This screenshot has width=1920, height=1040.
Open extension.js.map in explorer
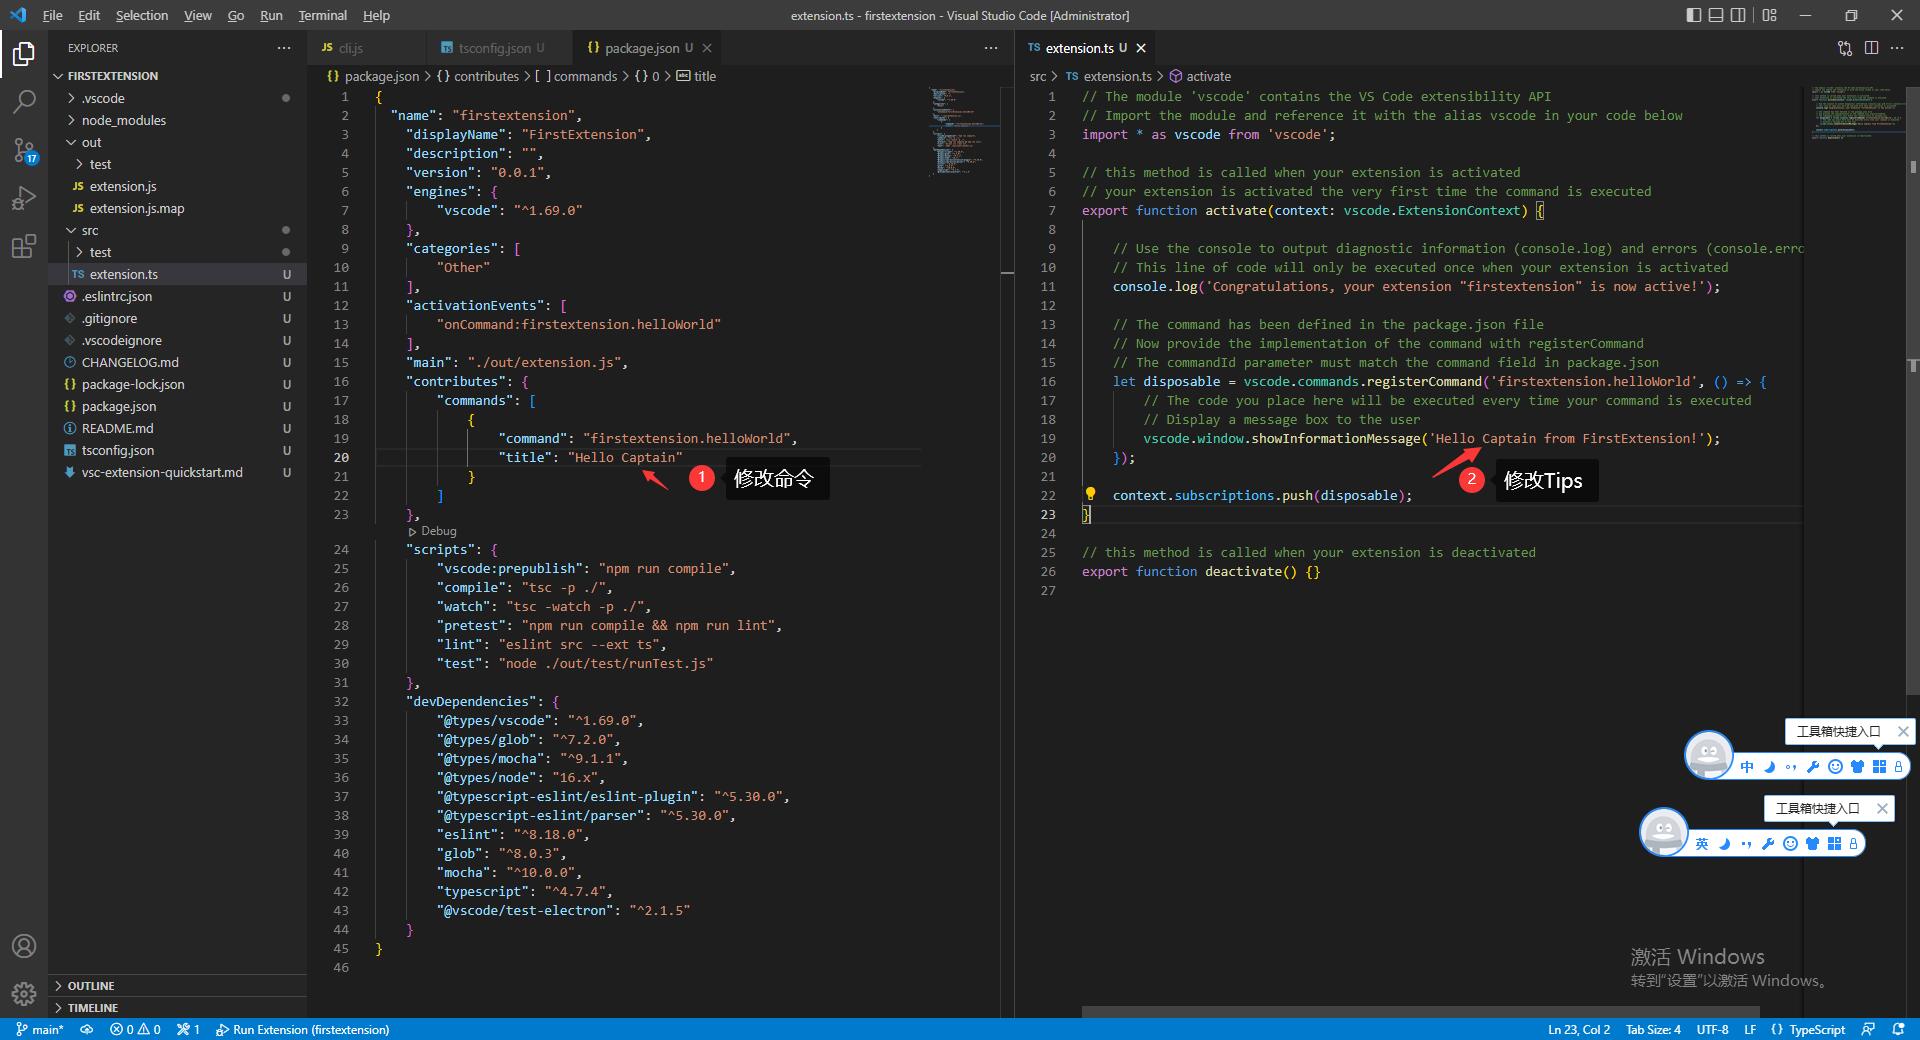coord(137,208)
